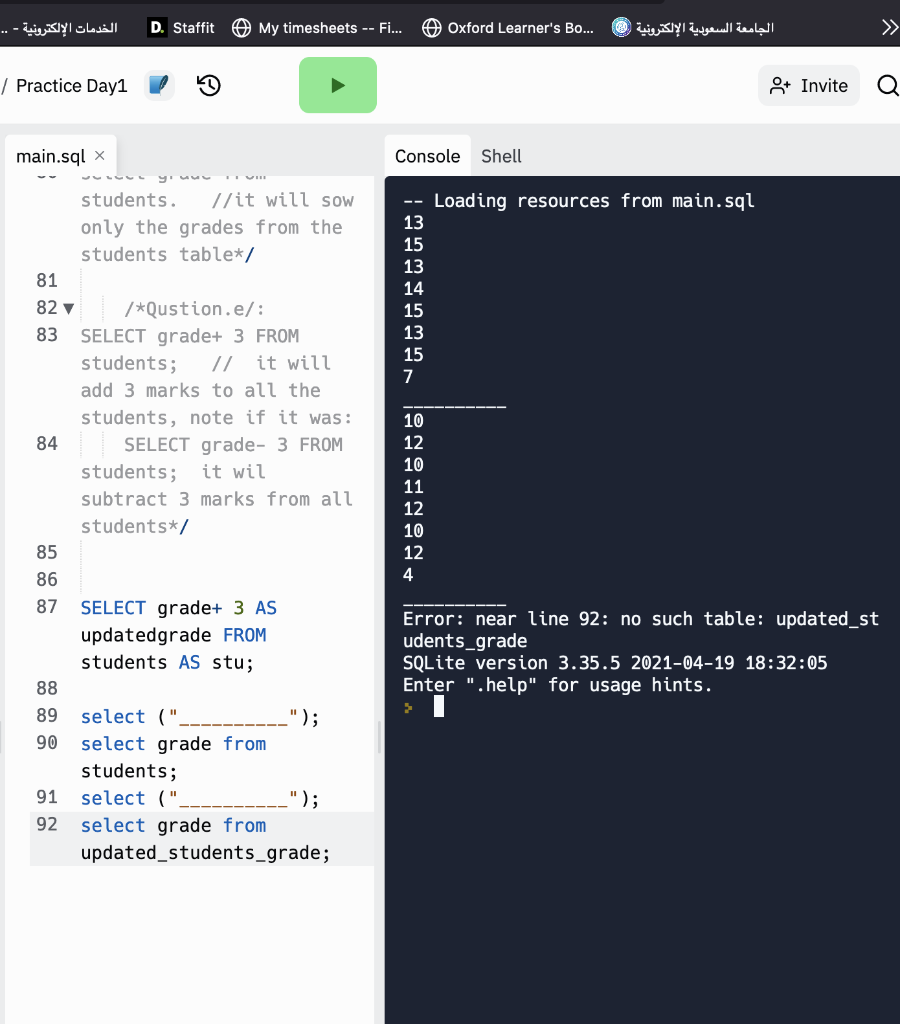Image resolution: width=900 pixels, height=1024 pixels.
Task: Click the Practice Day1 project title
Action: [x=72, y=86]
